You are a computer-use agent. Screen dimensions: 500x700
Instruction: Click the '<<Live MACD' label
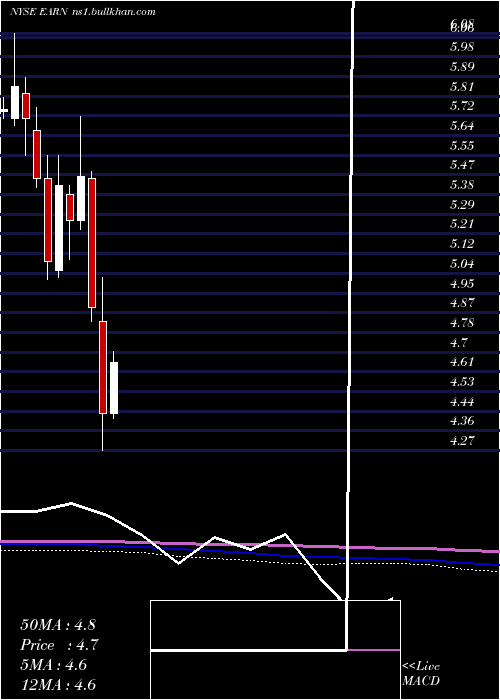(421, 674)
